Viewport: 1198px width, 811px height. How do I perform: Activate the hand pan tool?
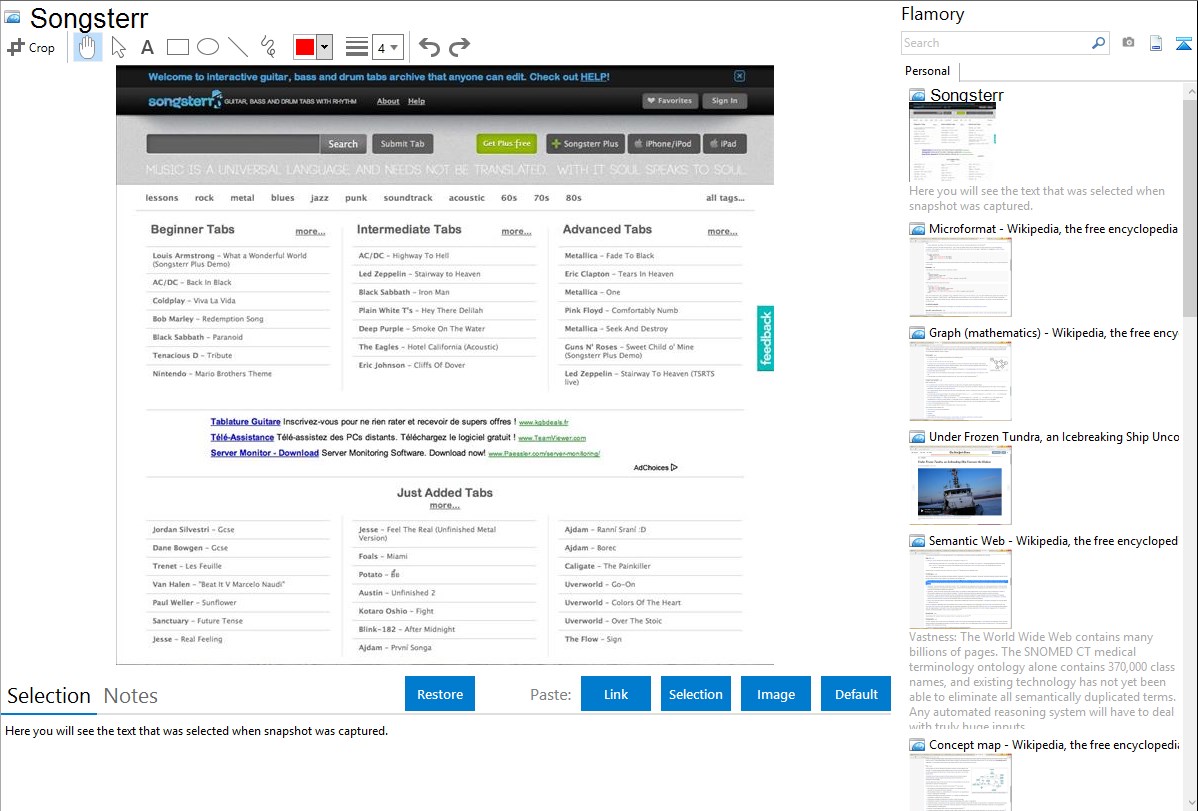[88, 47]
